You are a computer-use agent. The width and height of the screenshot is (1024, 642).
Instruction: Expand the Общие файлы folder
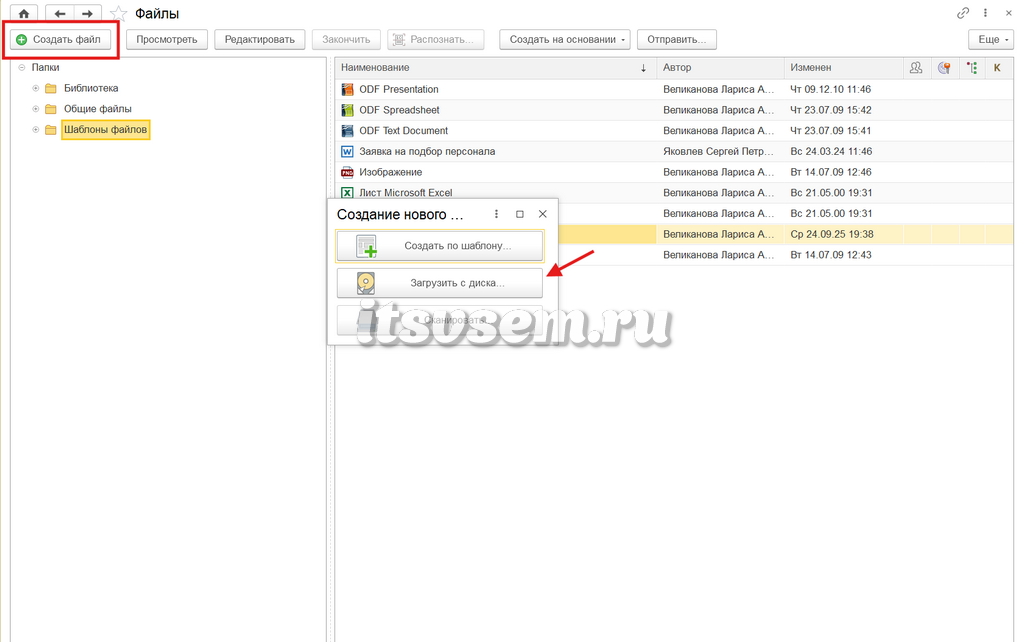point(36,109)
